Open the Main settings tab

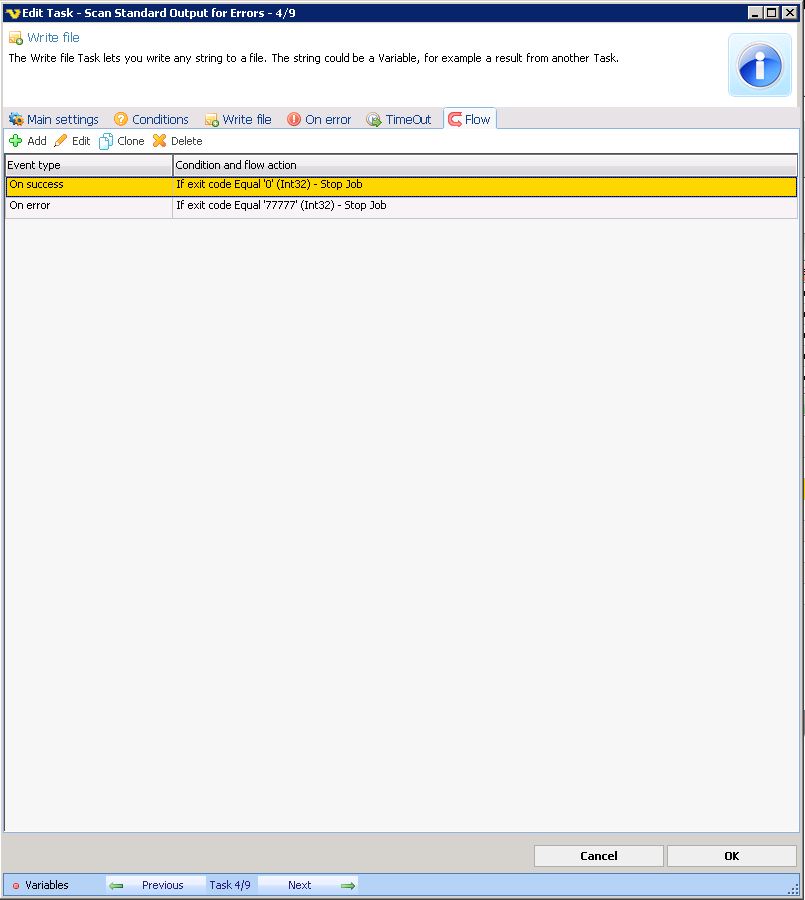click(x=54, y=119)
